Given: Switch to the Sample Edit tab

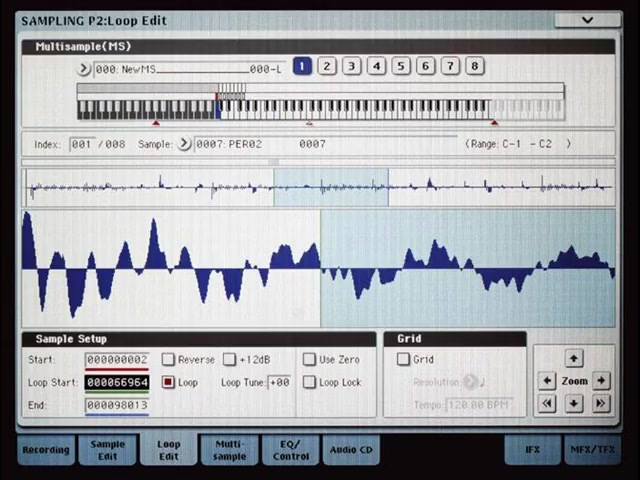Looking at the screenshot, I should pyautogui.click(x=107, y=450).
